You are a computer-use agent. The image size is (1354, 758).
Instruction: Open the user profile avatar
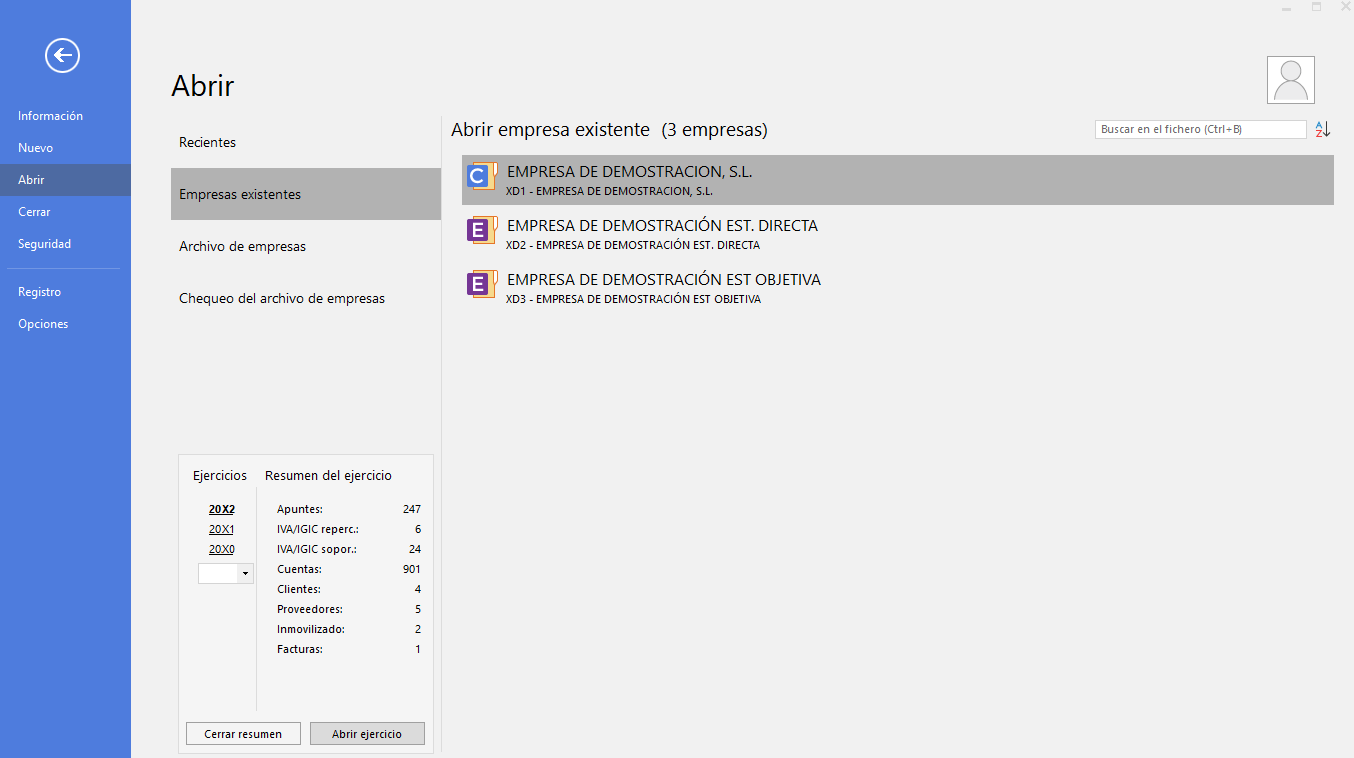click(x=1291, y=80)
